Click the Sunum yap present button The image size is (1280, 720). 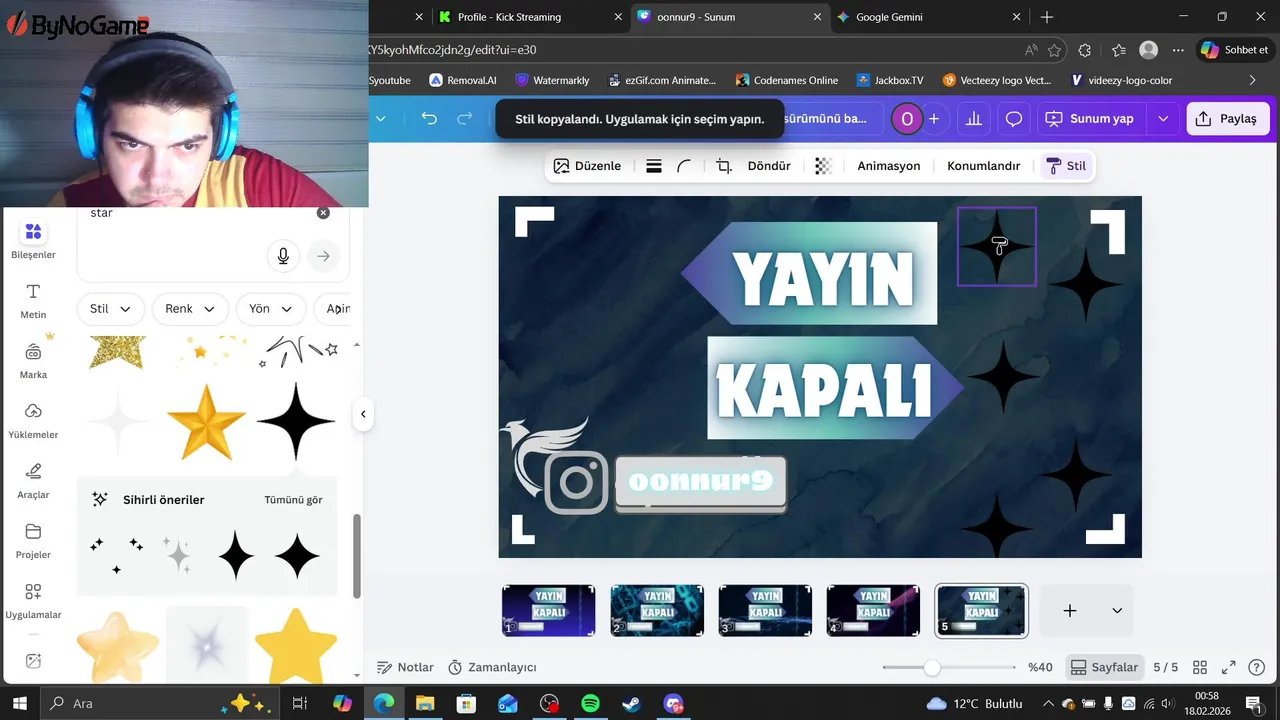pos(1091,118)
